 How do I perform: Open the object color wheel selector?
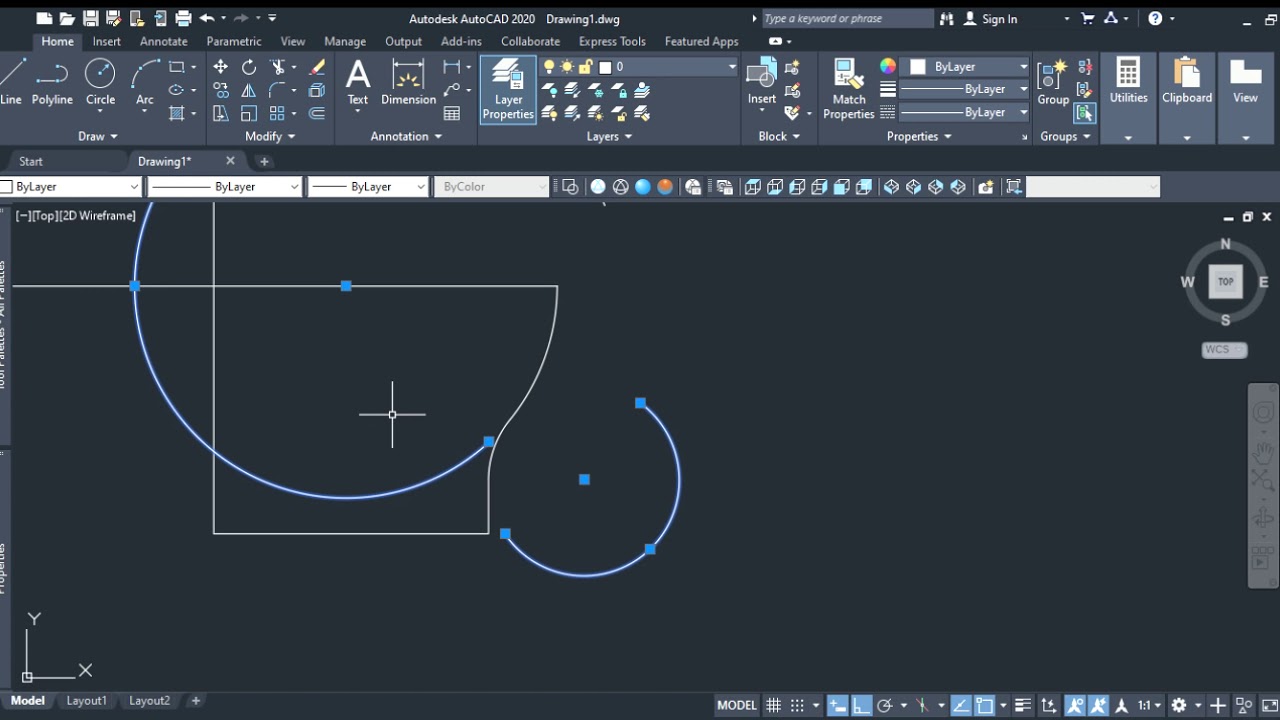point(887,67)
